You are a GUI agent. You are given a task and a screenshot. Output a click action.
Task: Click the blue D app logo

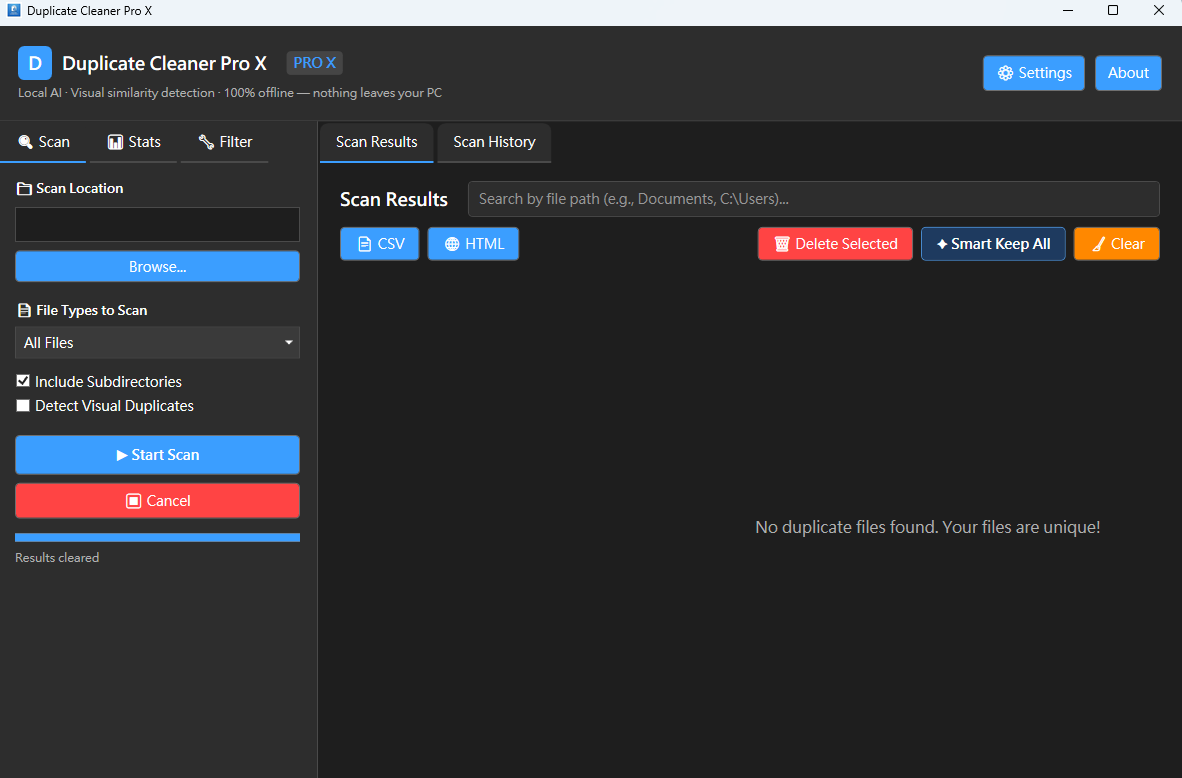click(35, 63)
